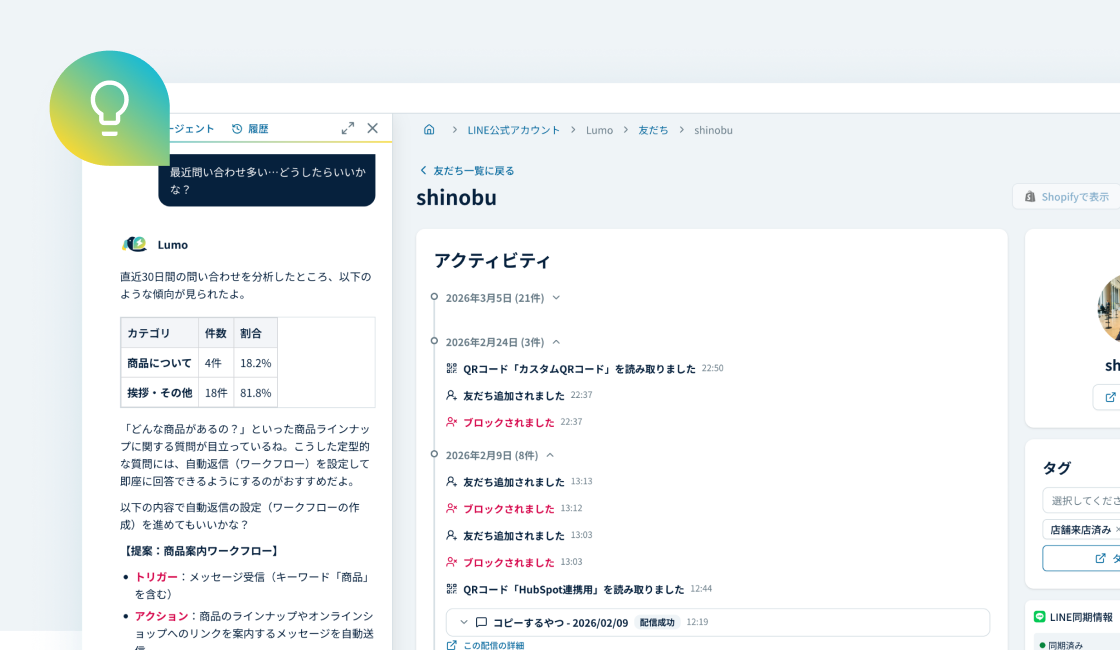This screenshot has width=1120, height=650.
Task: Expand the 2026年3月5日 activity group
Action: pyautogui.click(x=556, y=297)
